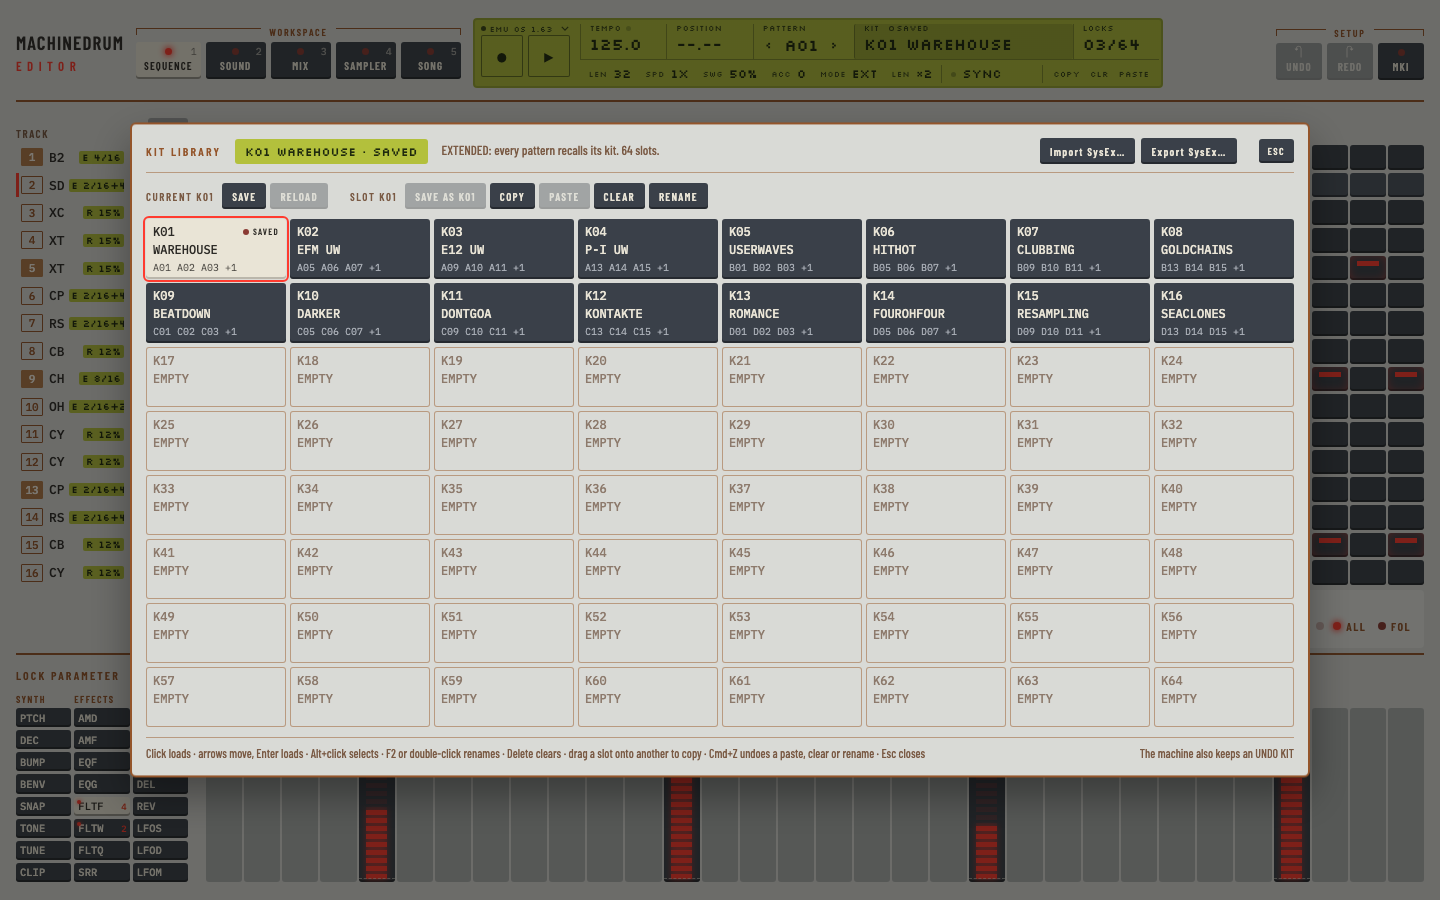Click the Paste slot button
Screen dimensions: 1440x900
point(564,196)
